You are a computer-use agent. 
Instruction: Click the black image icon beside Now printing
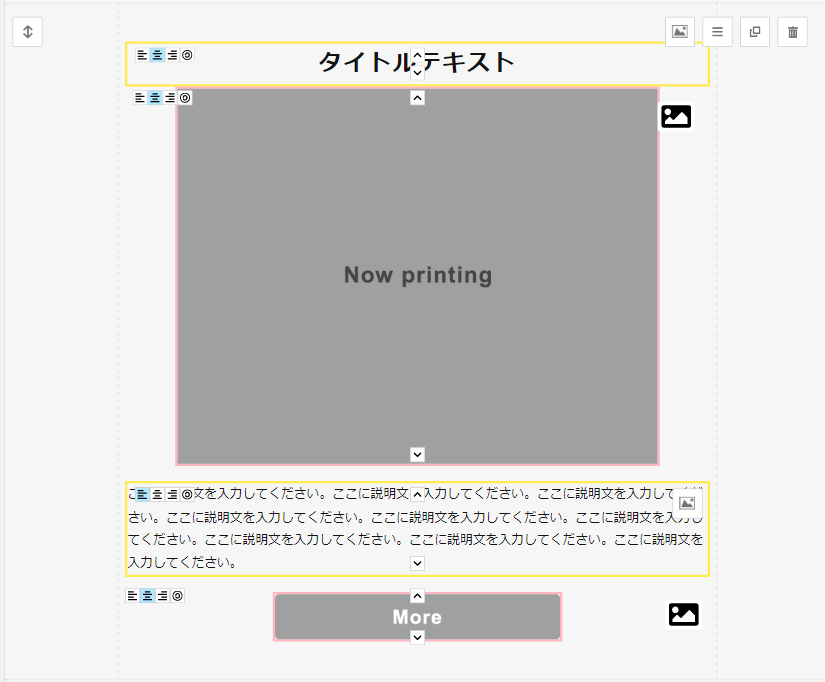click(676, 117)
